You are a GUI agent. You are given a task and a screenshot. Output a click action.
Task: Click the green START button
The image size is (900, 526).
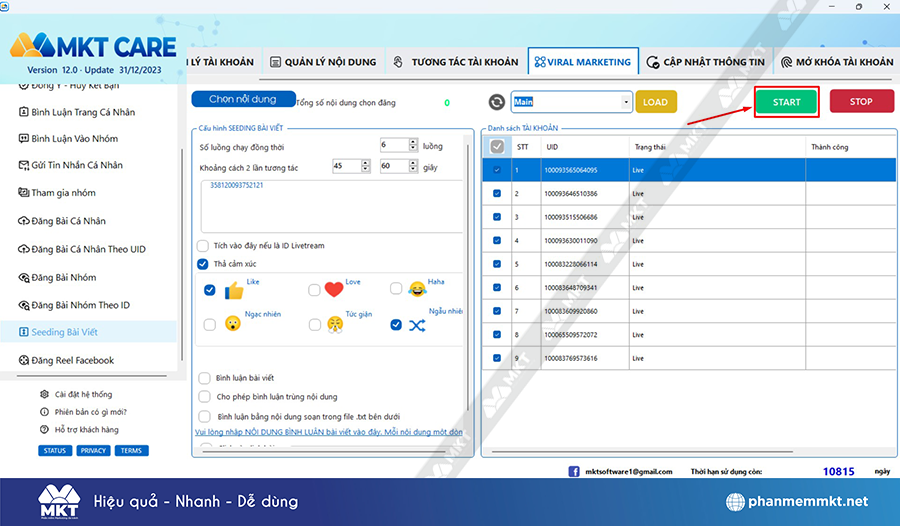786,102
